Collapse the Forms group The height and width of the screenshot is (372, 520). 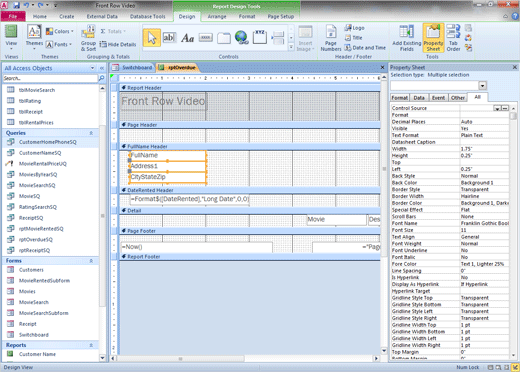tap(91, 261)
